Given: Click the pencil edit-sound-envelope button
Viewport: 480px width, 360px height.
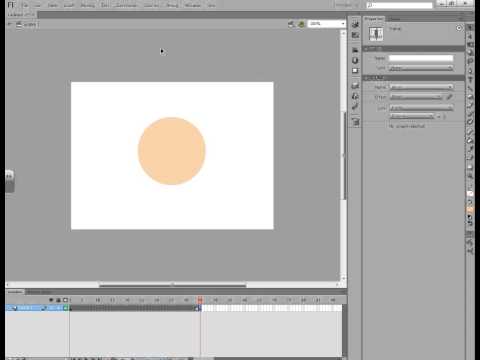Looking at the screenshot, I should [x=449, y=97].
